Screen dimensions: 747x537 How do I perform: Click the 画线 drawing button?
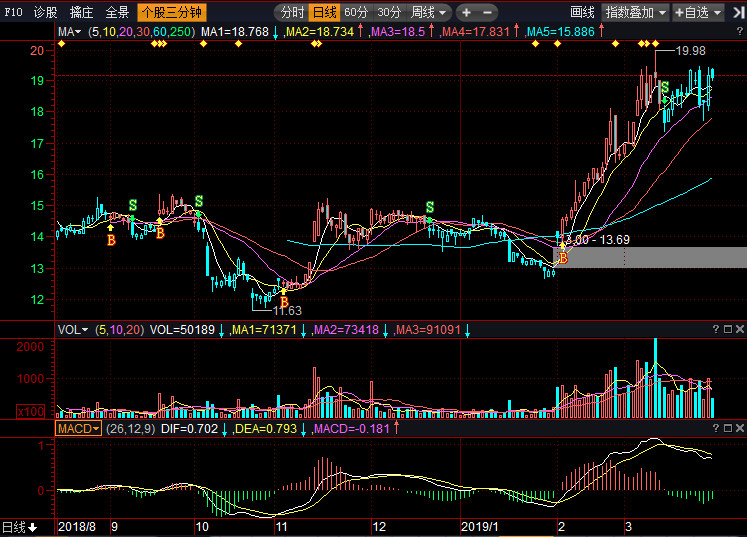(x=582, y=13)
